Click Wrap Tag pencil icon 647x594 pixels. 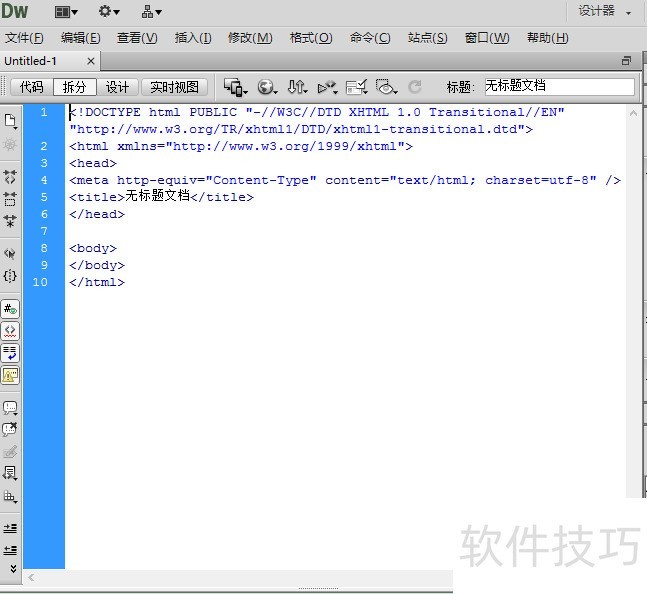(10, 452)
